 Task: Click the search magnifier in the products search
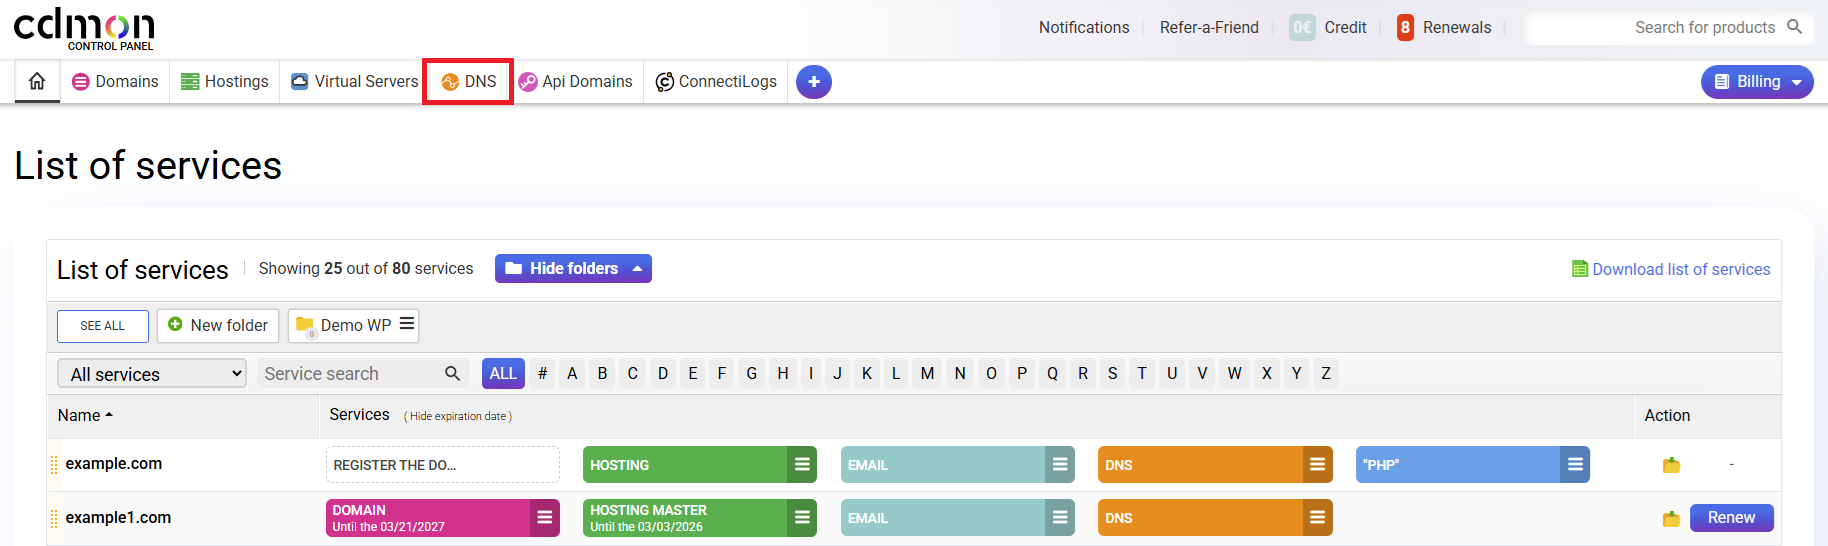pos(1794,27)
